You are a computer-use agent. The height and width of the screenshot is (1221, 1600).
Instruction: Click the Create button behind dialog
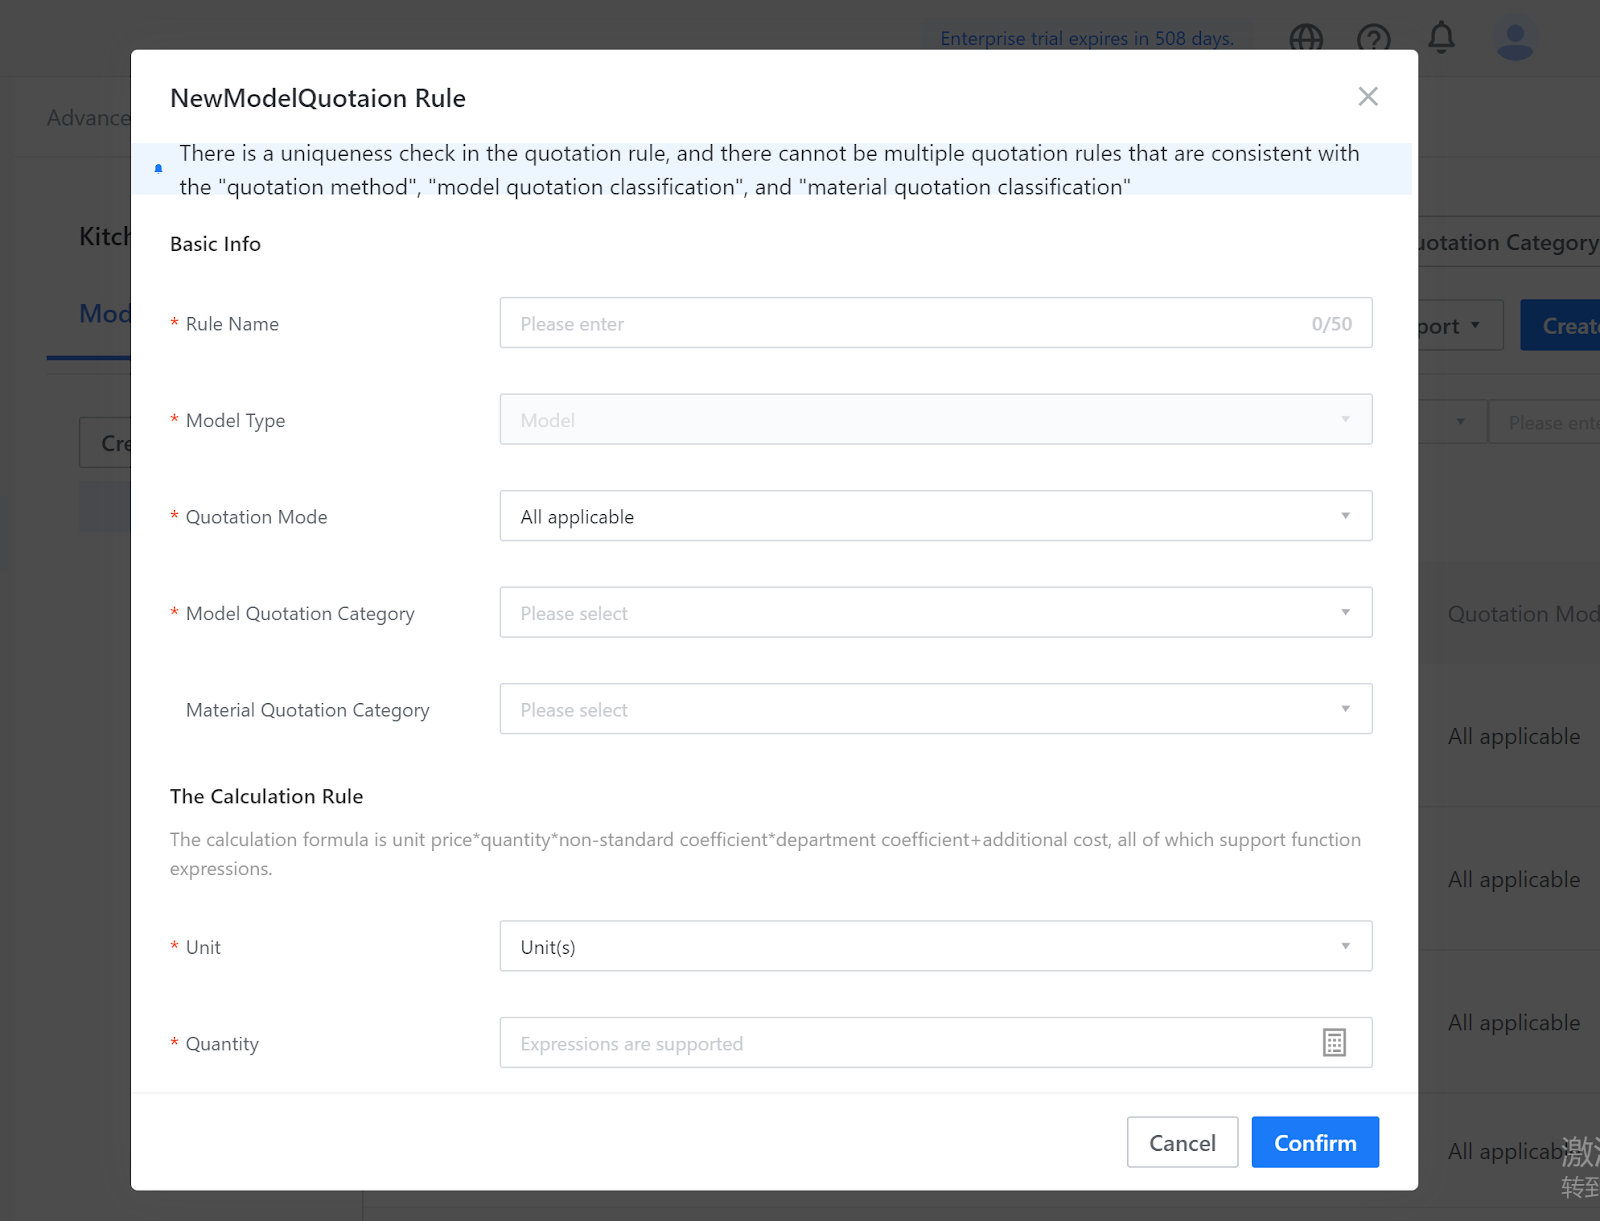1565,326
